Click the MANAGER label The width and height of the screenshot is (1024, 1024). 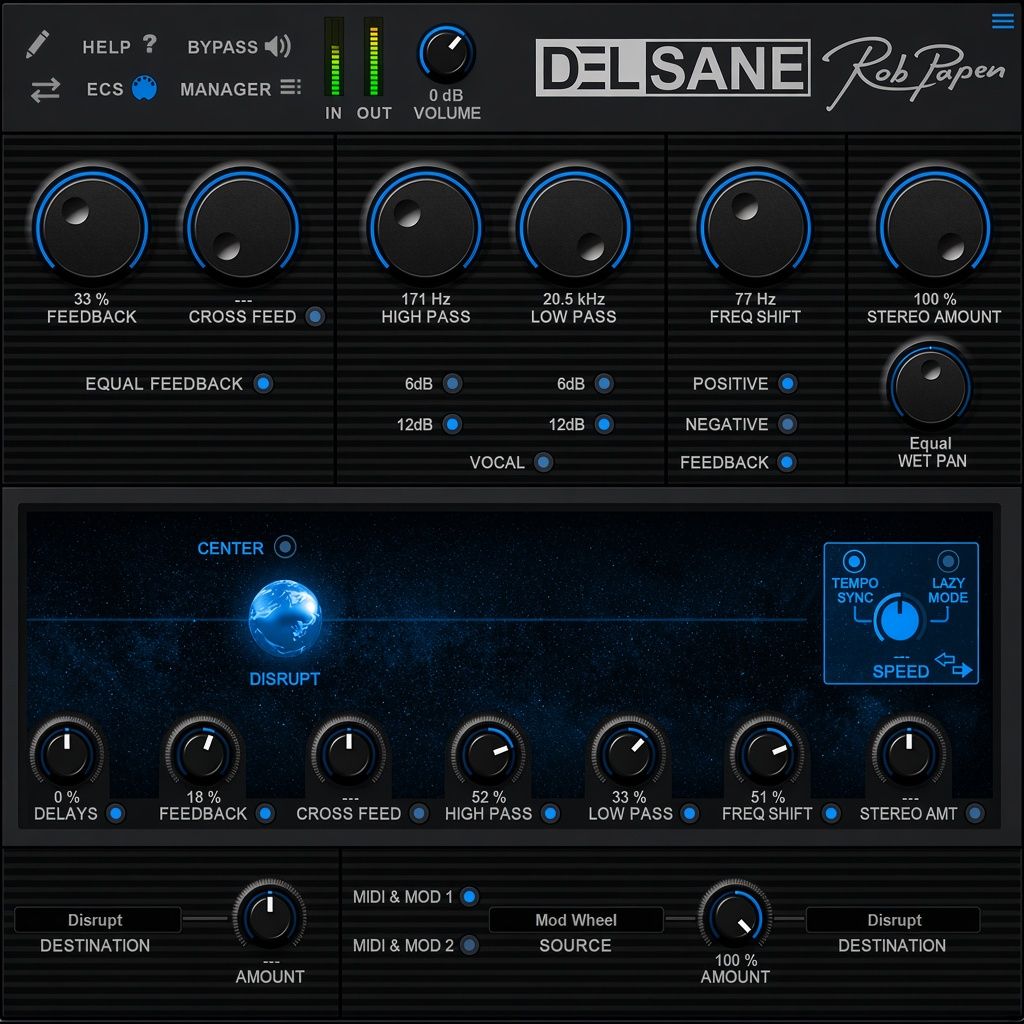[x=225, y=89]
